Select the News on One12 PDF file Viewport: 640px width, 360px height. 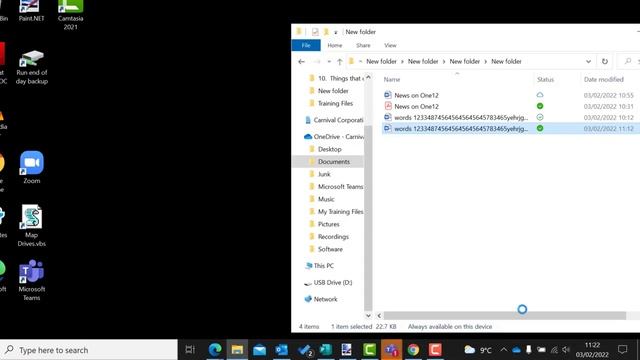416,106
